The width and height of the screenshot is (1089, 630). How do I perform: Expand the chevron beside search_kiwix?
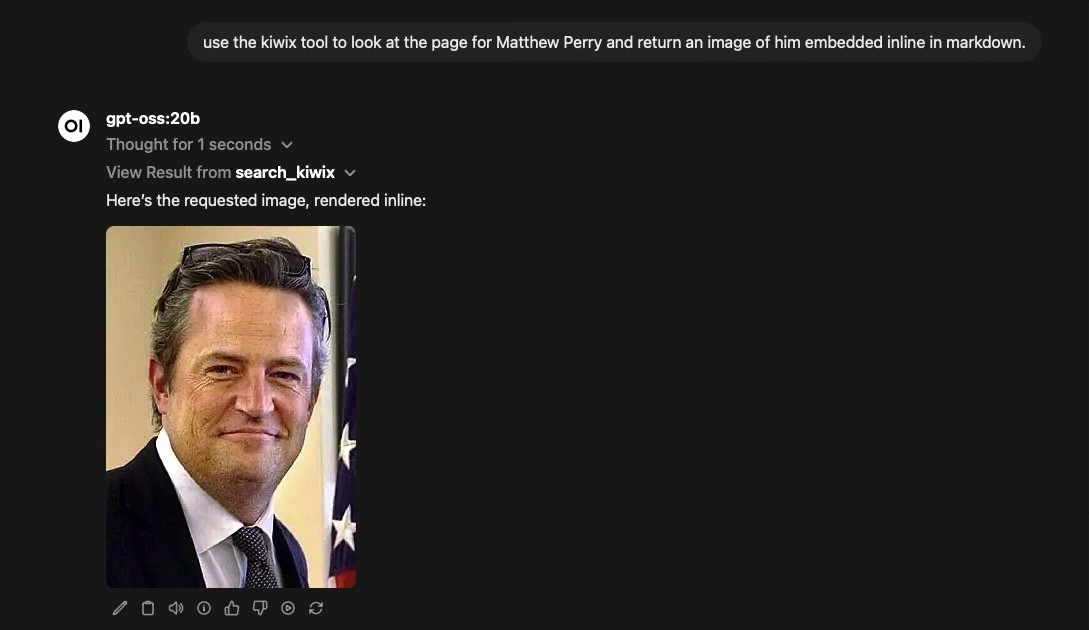point(350,173)
